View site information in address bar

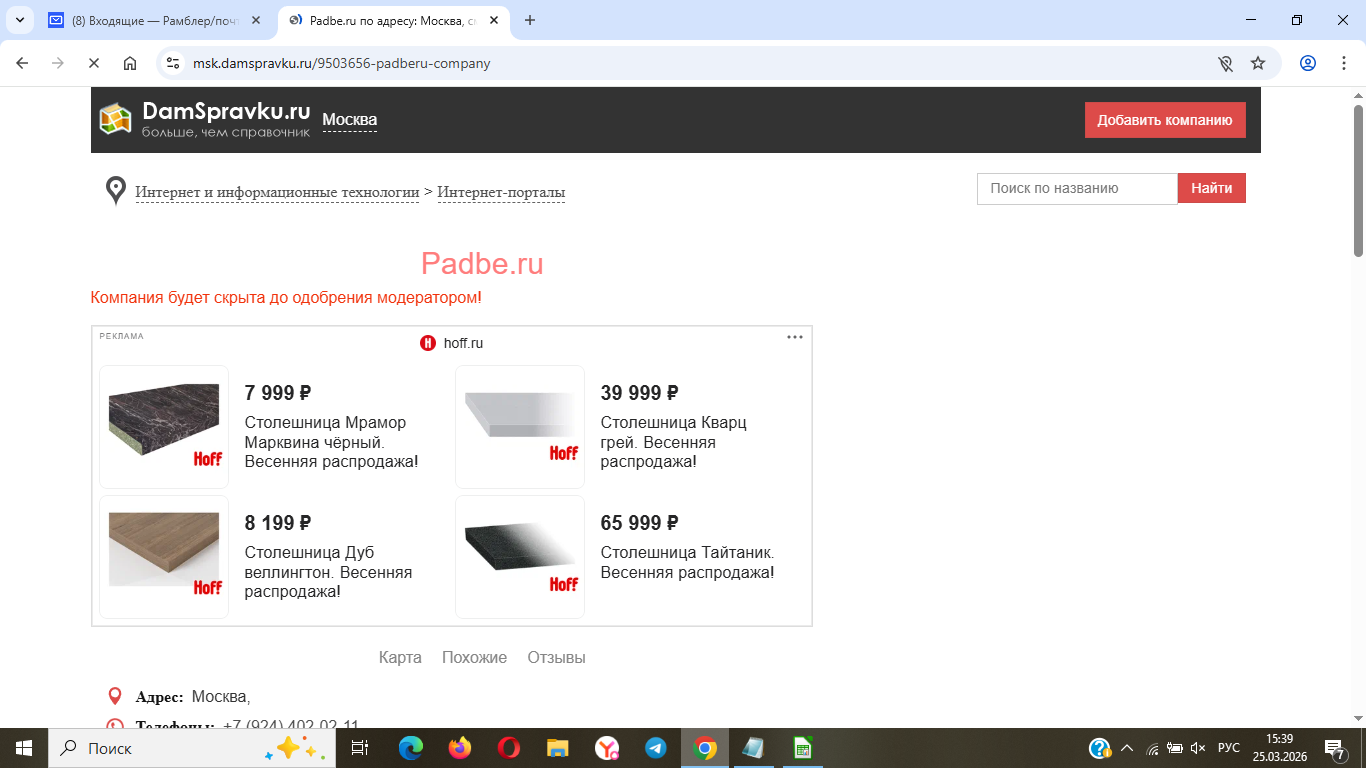point(173,63)
